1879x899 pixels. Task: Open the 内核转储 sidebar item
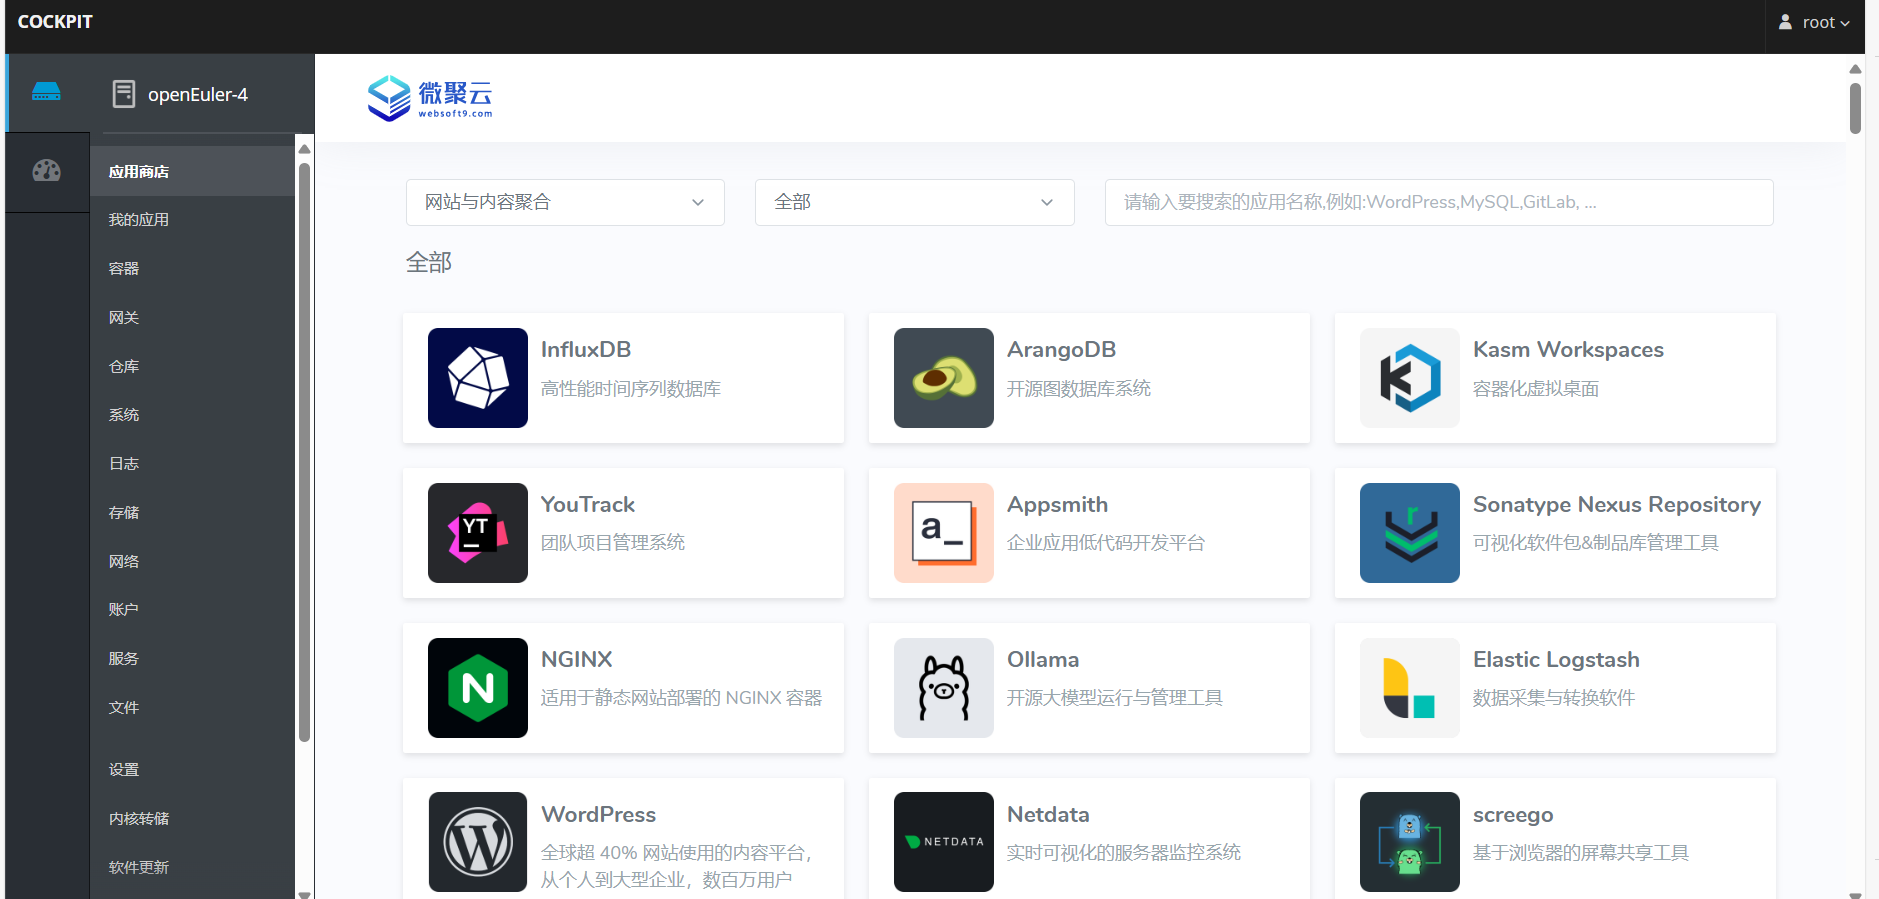tap(192, 819)
